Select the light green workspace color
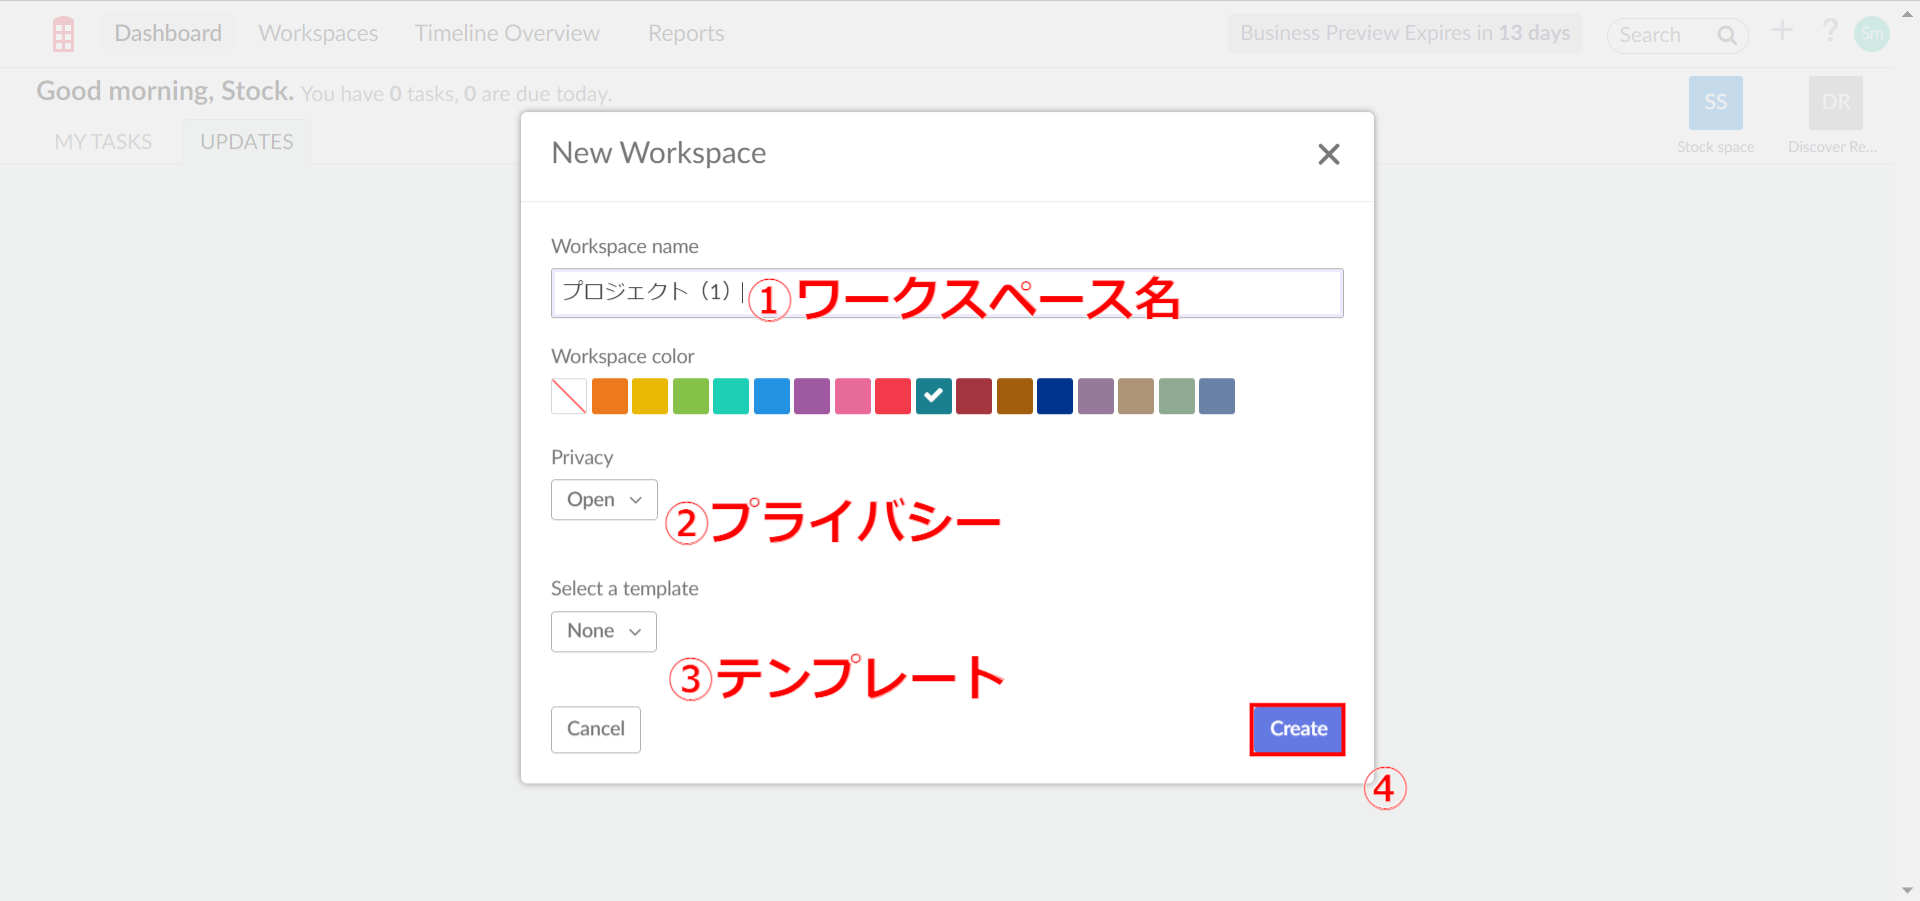Screen dimensions: 1920x901 (x=691, y=396)
